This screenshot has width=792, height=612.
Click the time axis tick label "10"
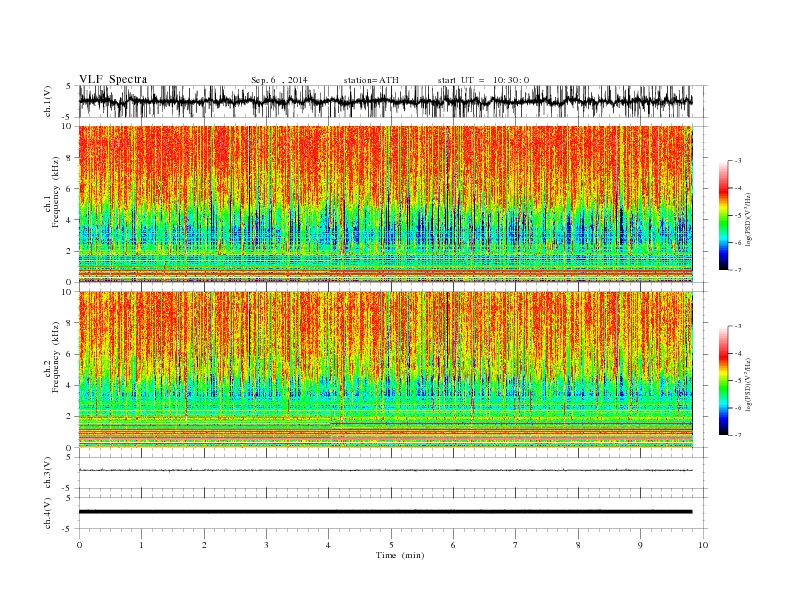pyautogui.click(x=703, y=545)
